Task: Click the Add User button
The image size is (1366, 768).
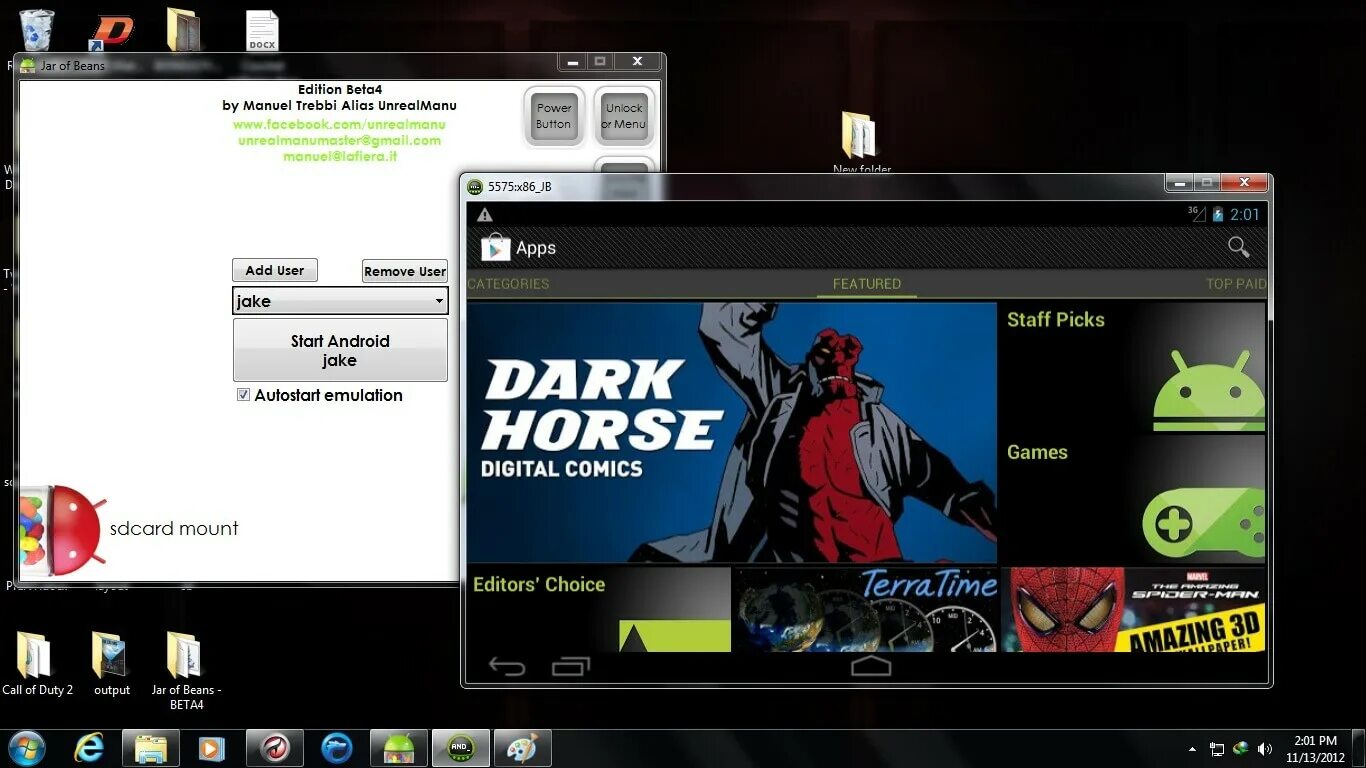Action: tap(275, 270)
